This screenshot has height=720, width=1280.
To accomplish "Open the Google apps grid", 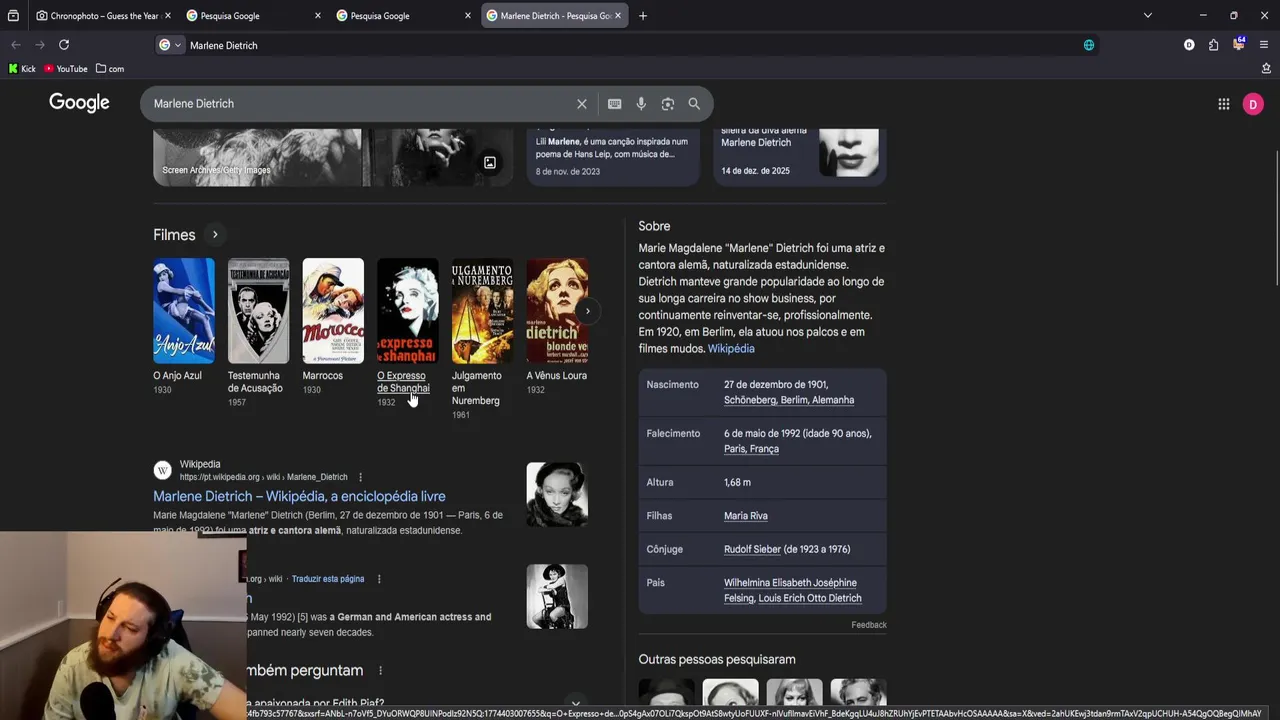I will [x=1223, y=104].
